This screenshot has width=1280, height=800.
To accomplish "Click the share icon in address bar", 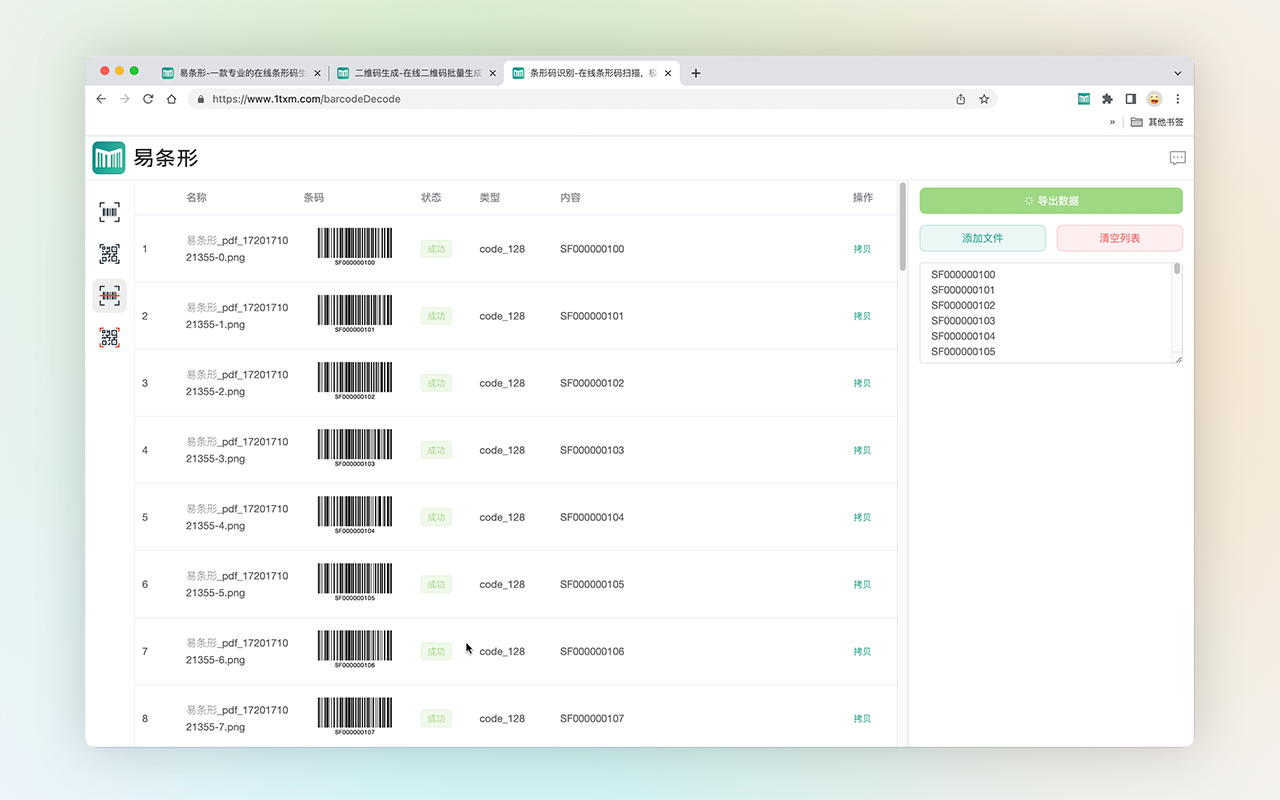I will (x=961, y=99).
